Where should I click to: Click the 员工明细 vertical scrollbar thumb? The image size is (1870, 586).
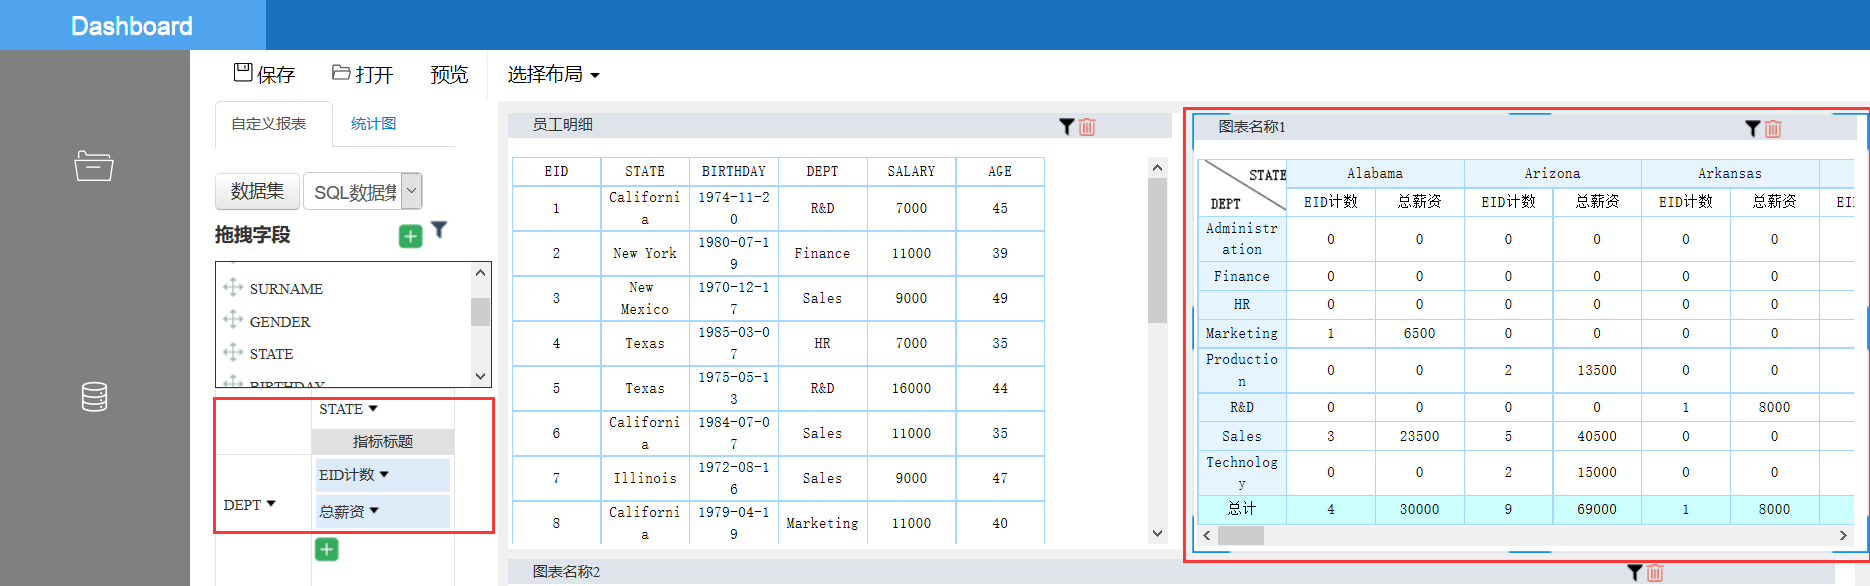tap(1157, 250)
